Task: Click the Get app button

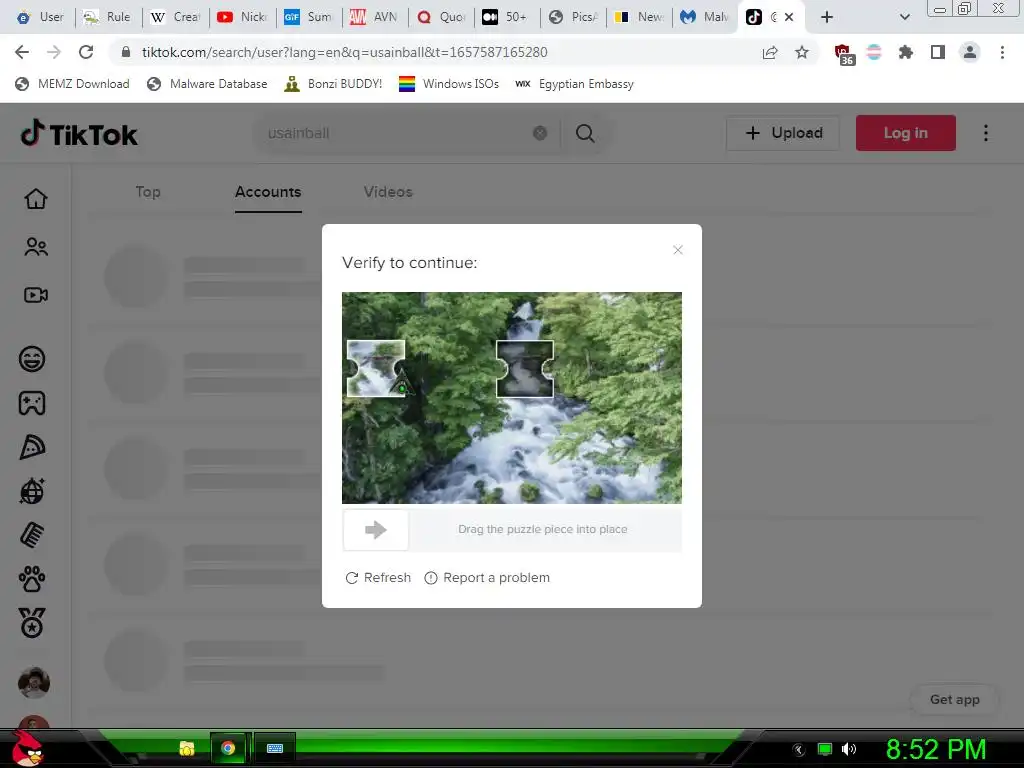Action: tap(954, 700)
